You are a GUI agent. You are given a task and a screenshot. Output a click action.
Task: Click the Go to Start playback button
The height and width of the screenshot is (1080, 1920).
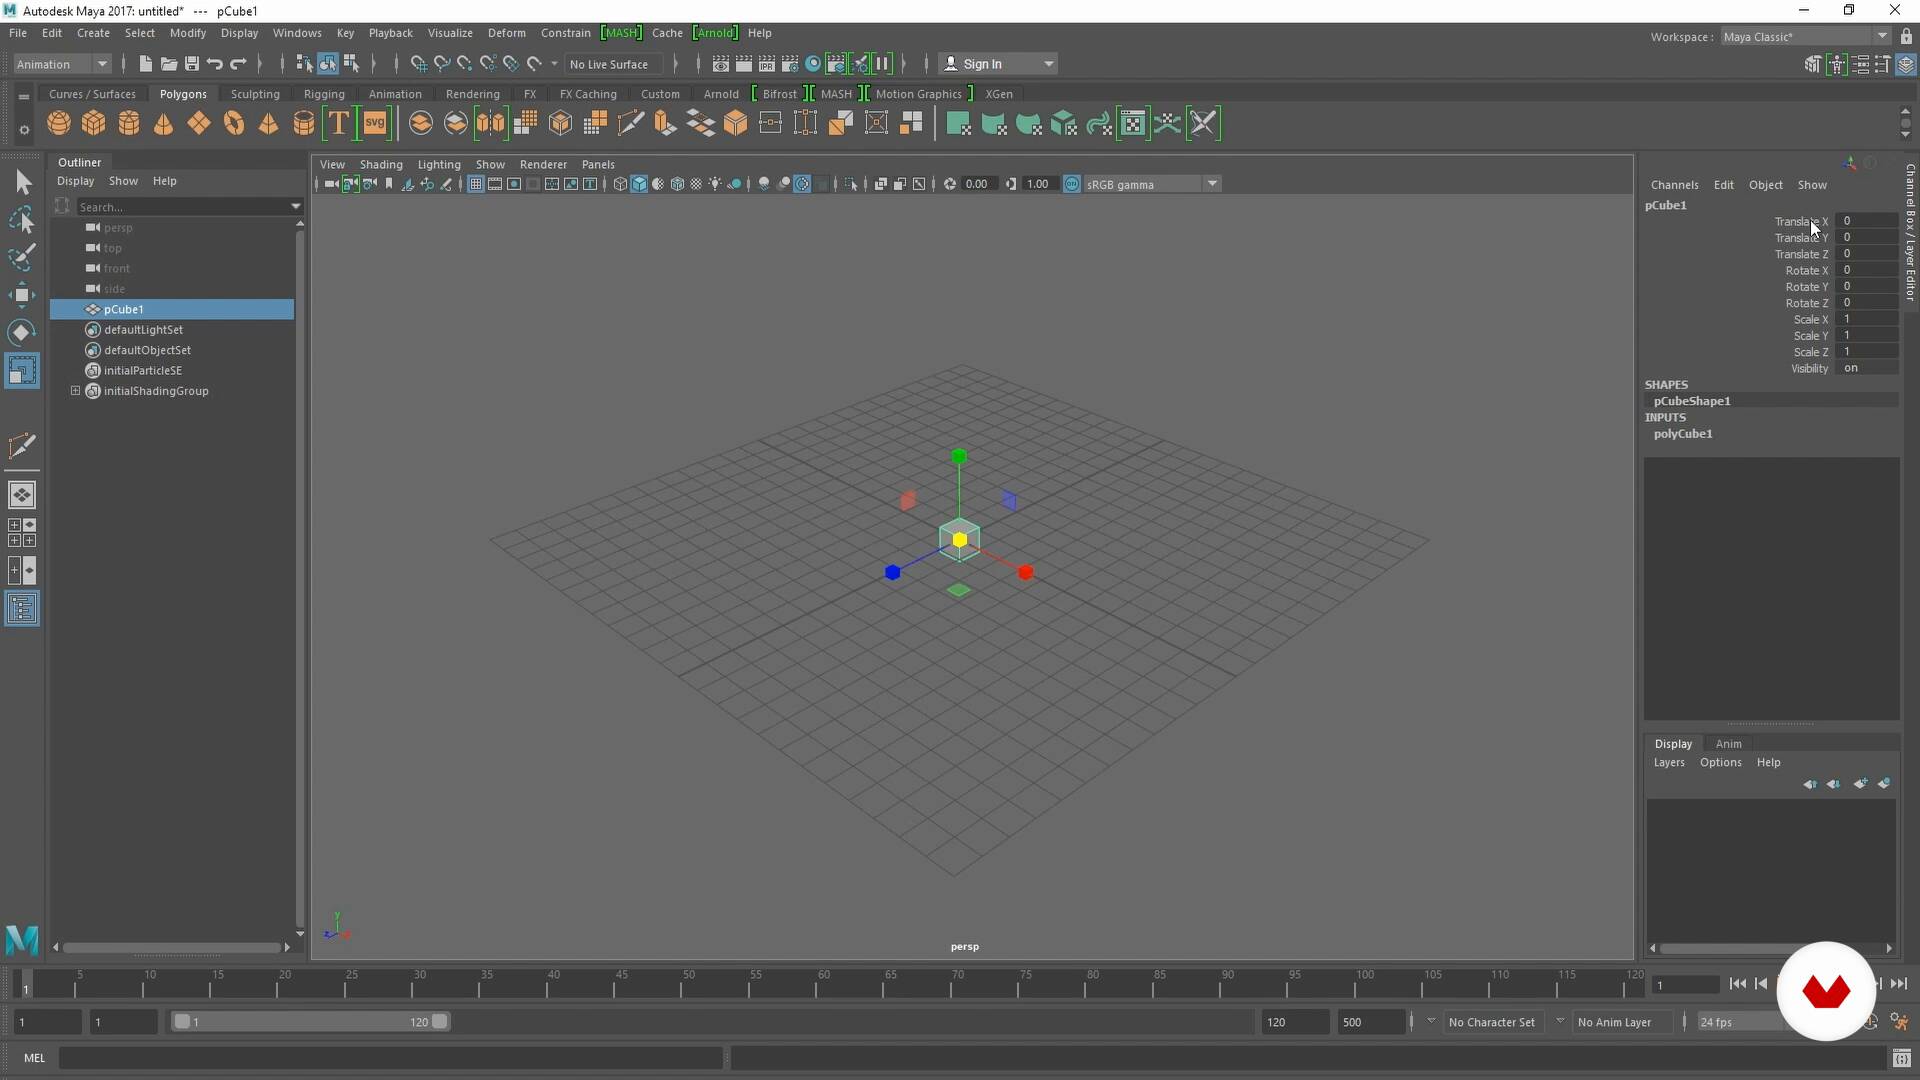[1738, 984]
